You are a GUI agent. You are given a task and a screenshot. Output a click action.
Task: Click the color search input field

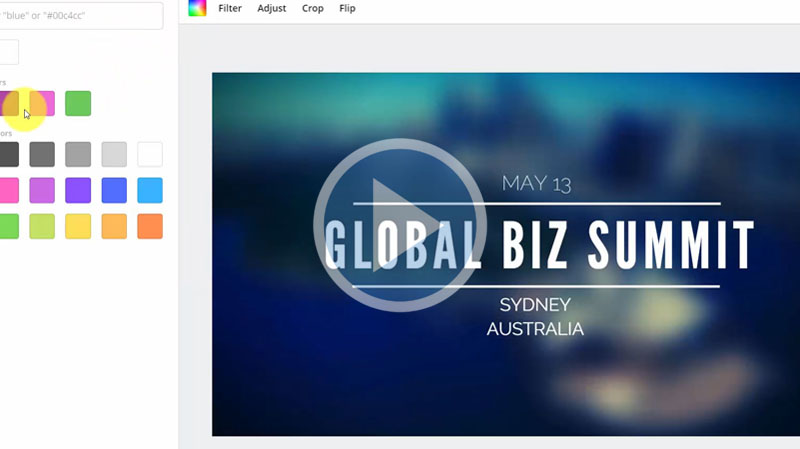pyautogui.click(x=80, y=15)
